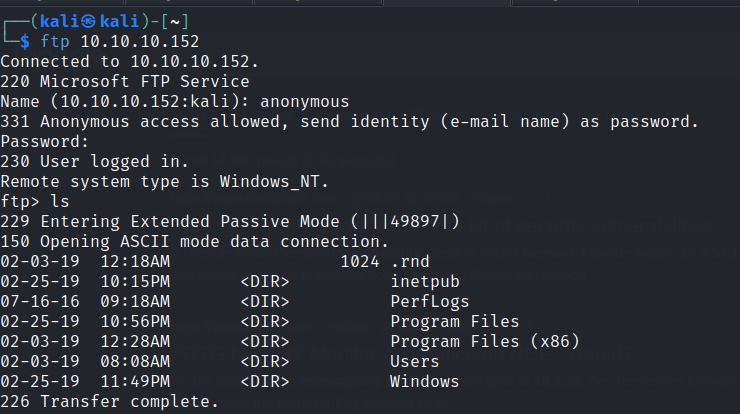The image size is (740, 414).
Task: Click the 'ftp 10.10.10.152' command text
Action: (120, 41)
